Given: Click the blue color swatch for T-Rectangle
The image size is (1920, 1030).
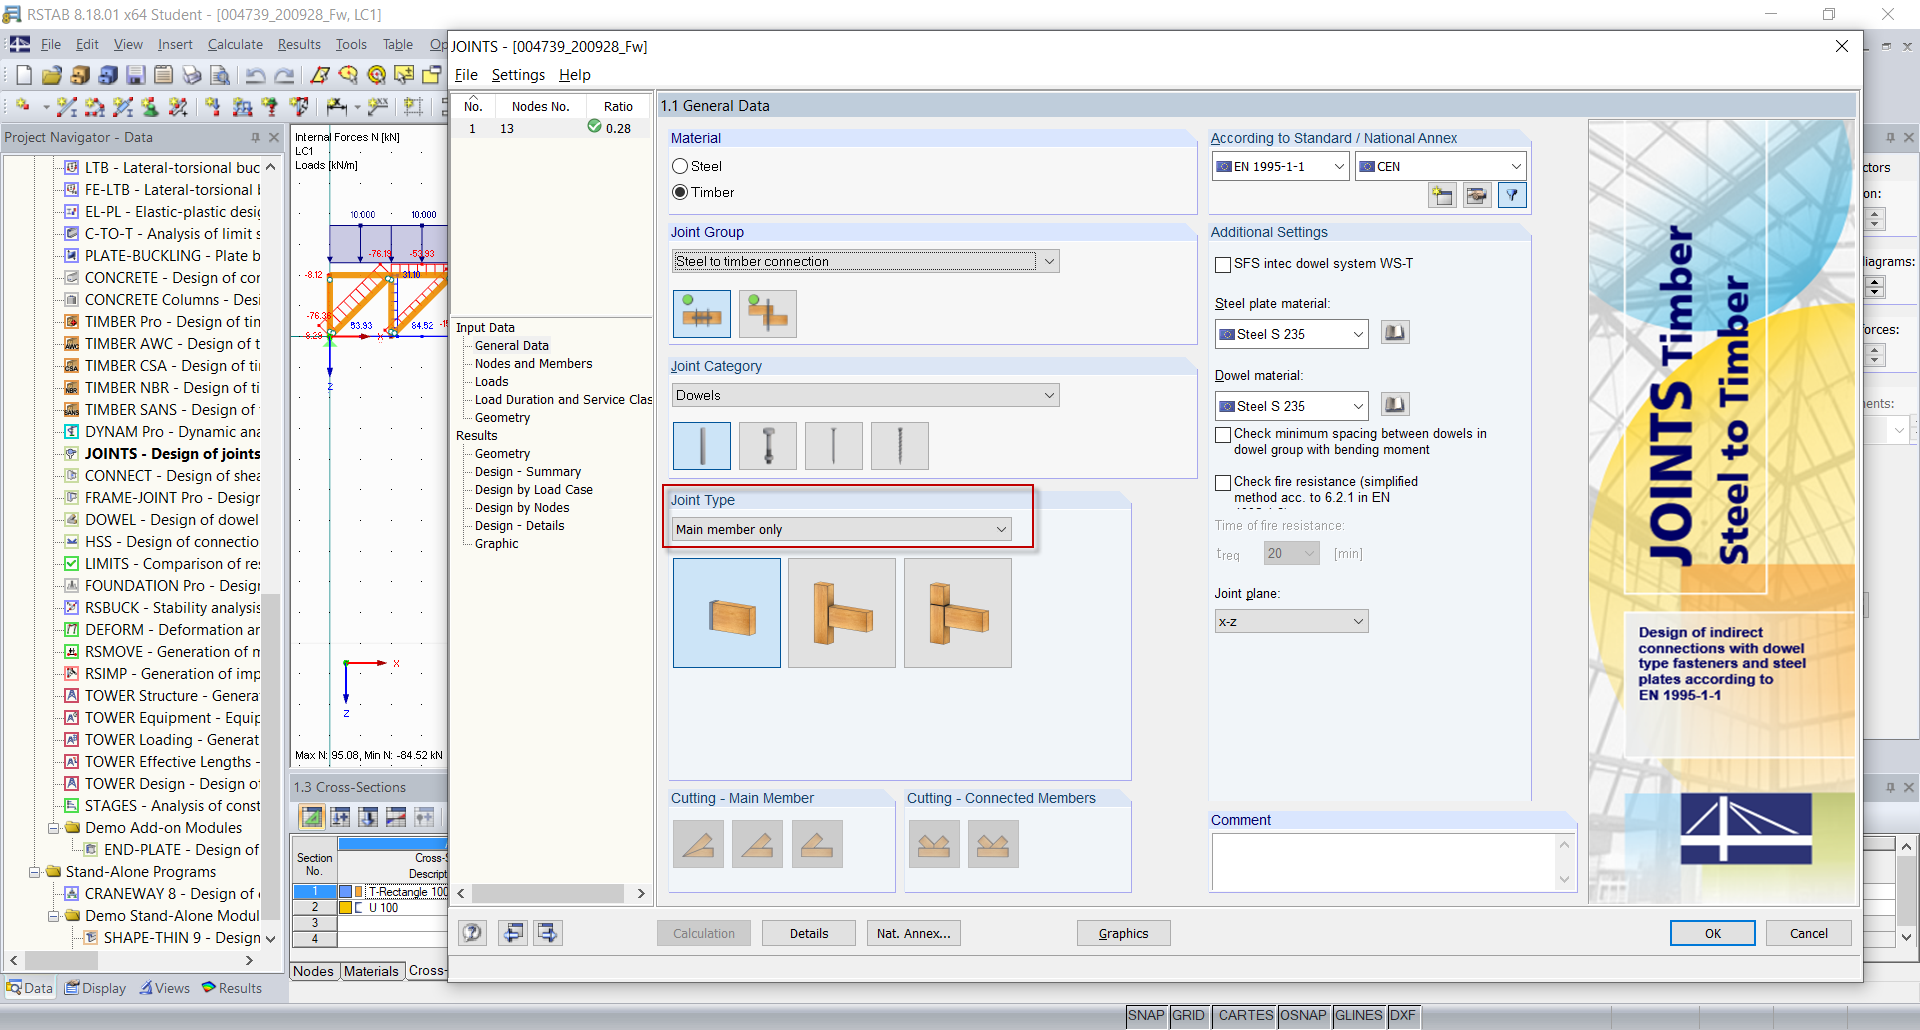Looking at the screenshot, I should point(345,892).
